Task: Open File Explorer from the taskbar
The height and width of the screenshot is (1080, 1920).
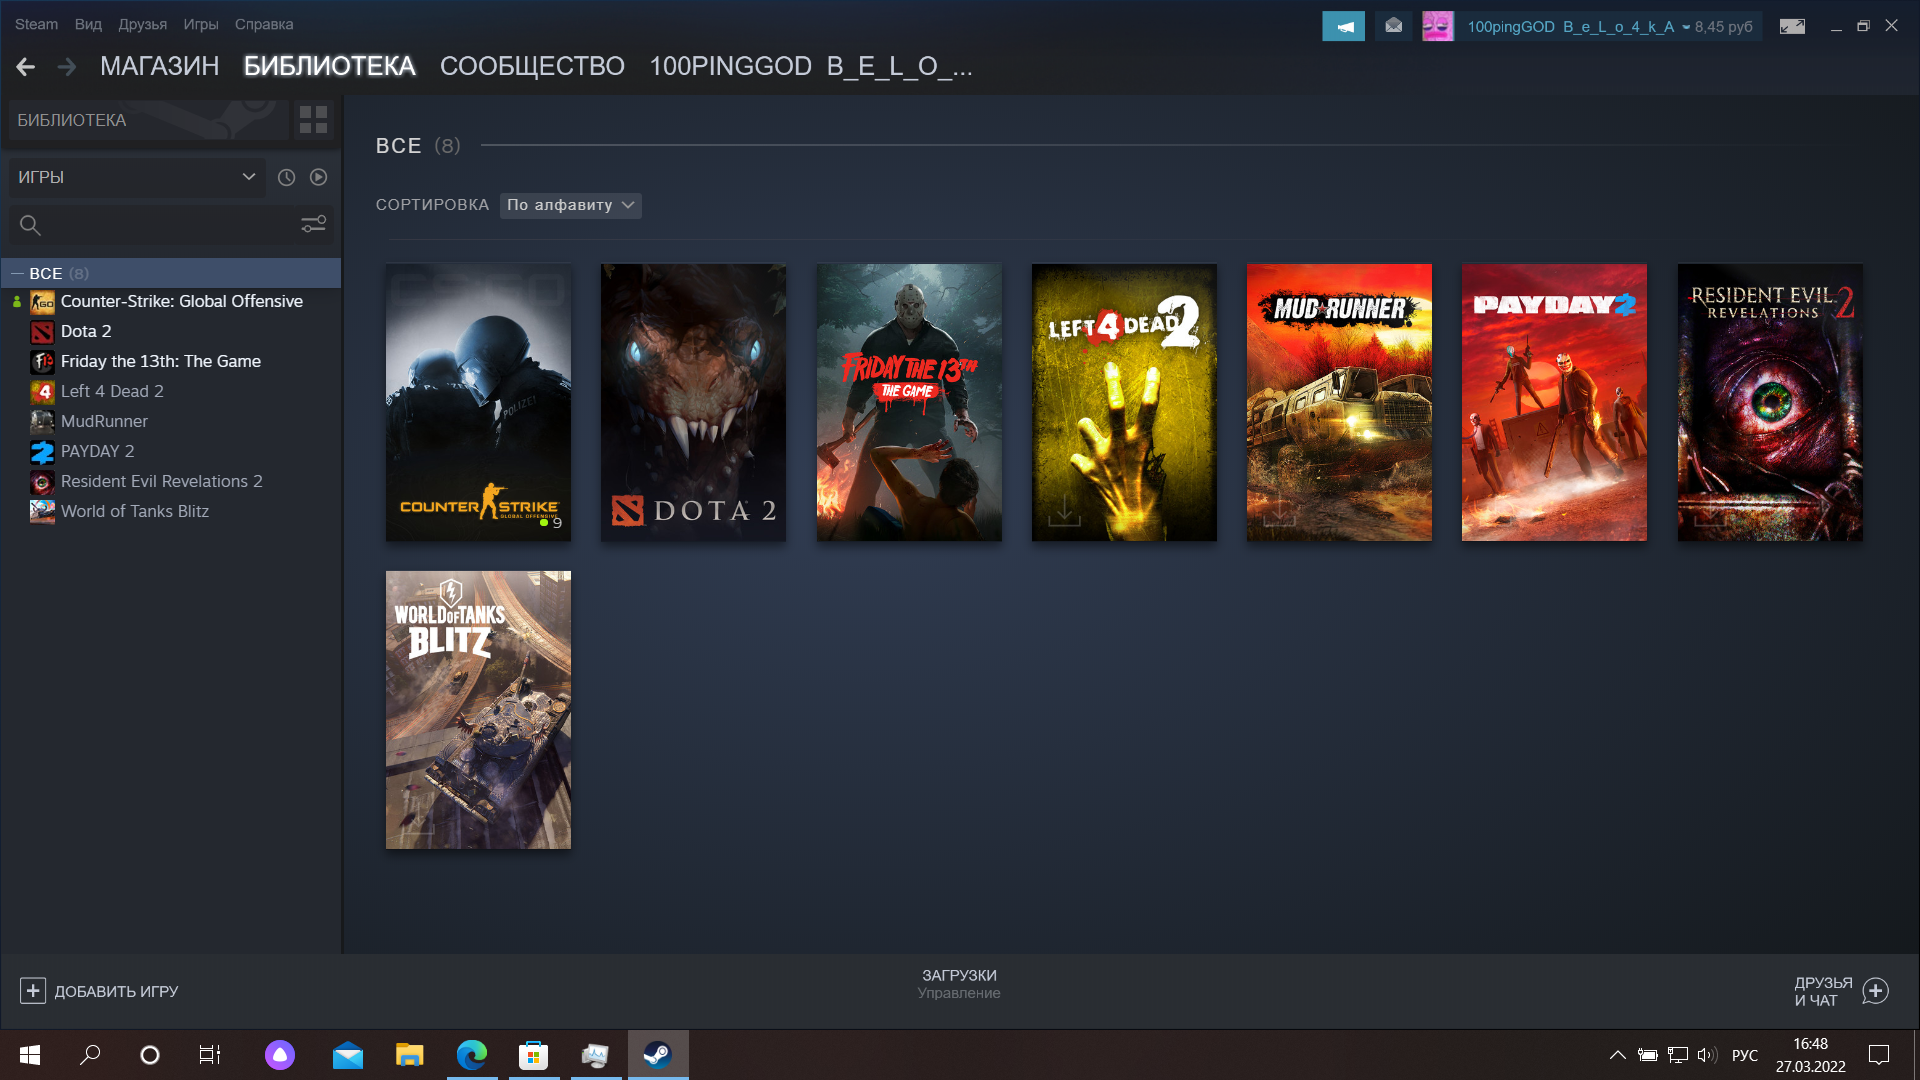Action: point(410,1055)
